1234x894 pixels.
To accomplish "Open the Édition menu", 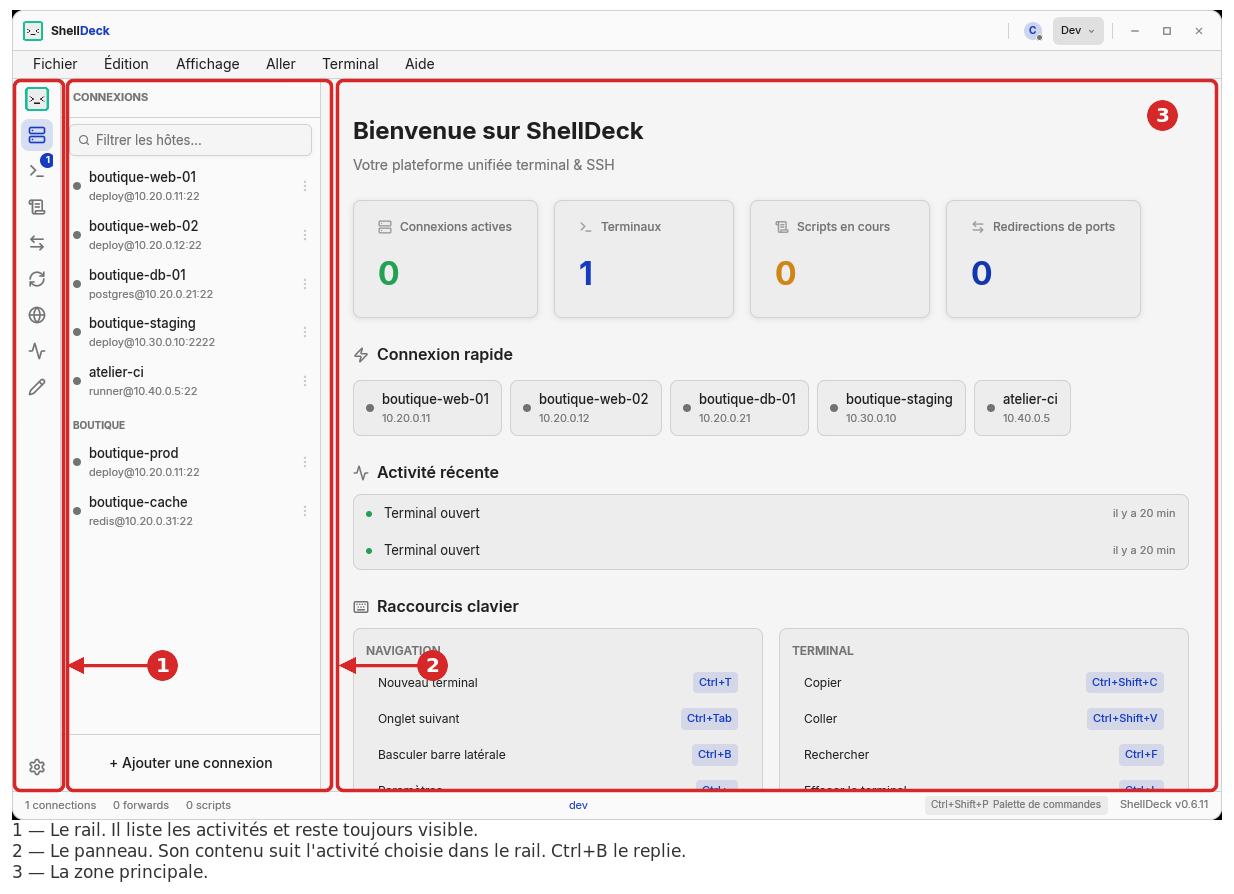I will [x=126, y=64].
